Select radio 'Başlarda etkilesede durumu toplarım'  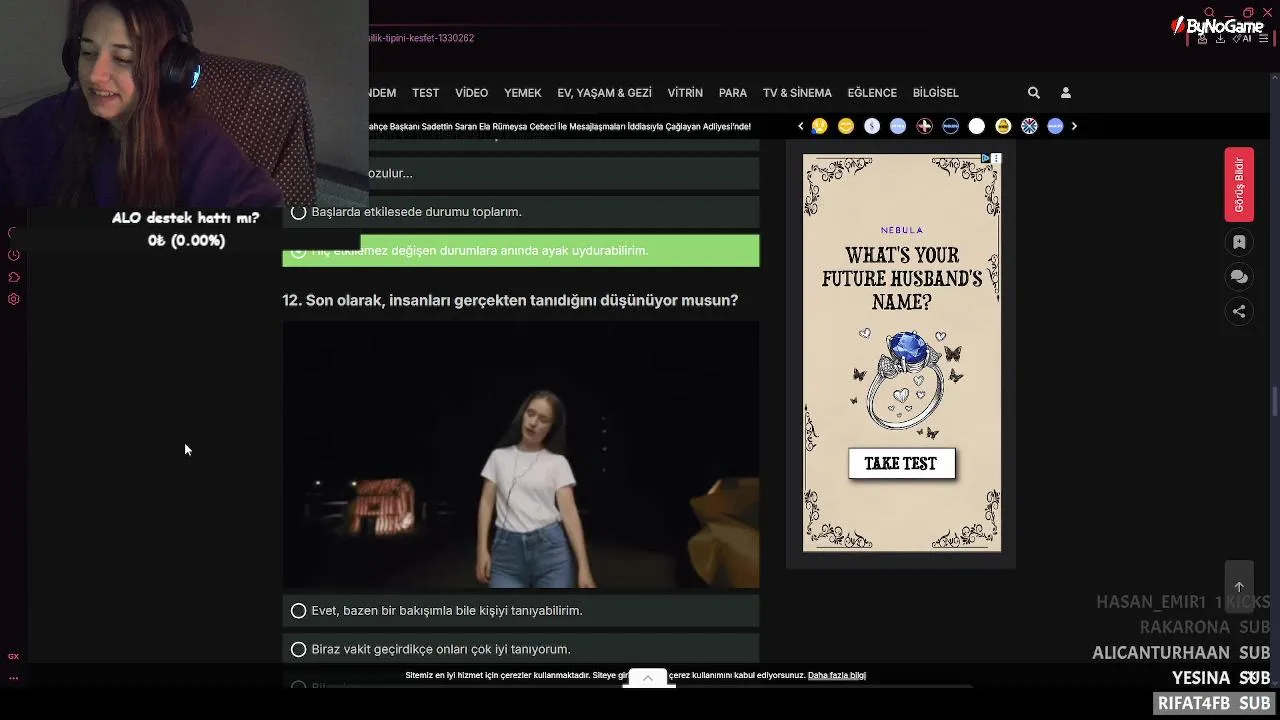coord(298,212)
